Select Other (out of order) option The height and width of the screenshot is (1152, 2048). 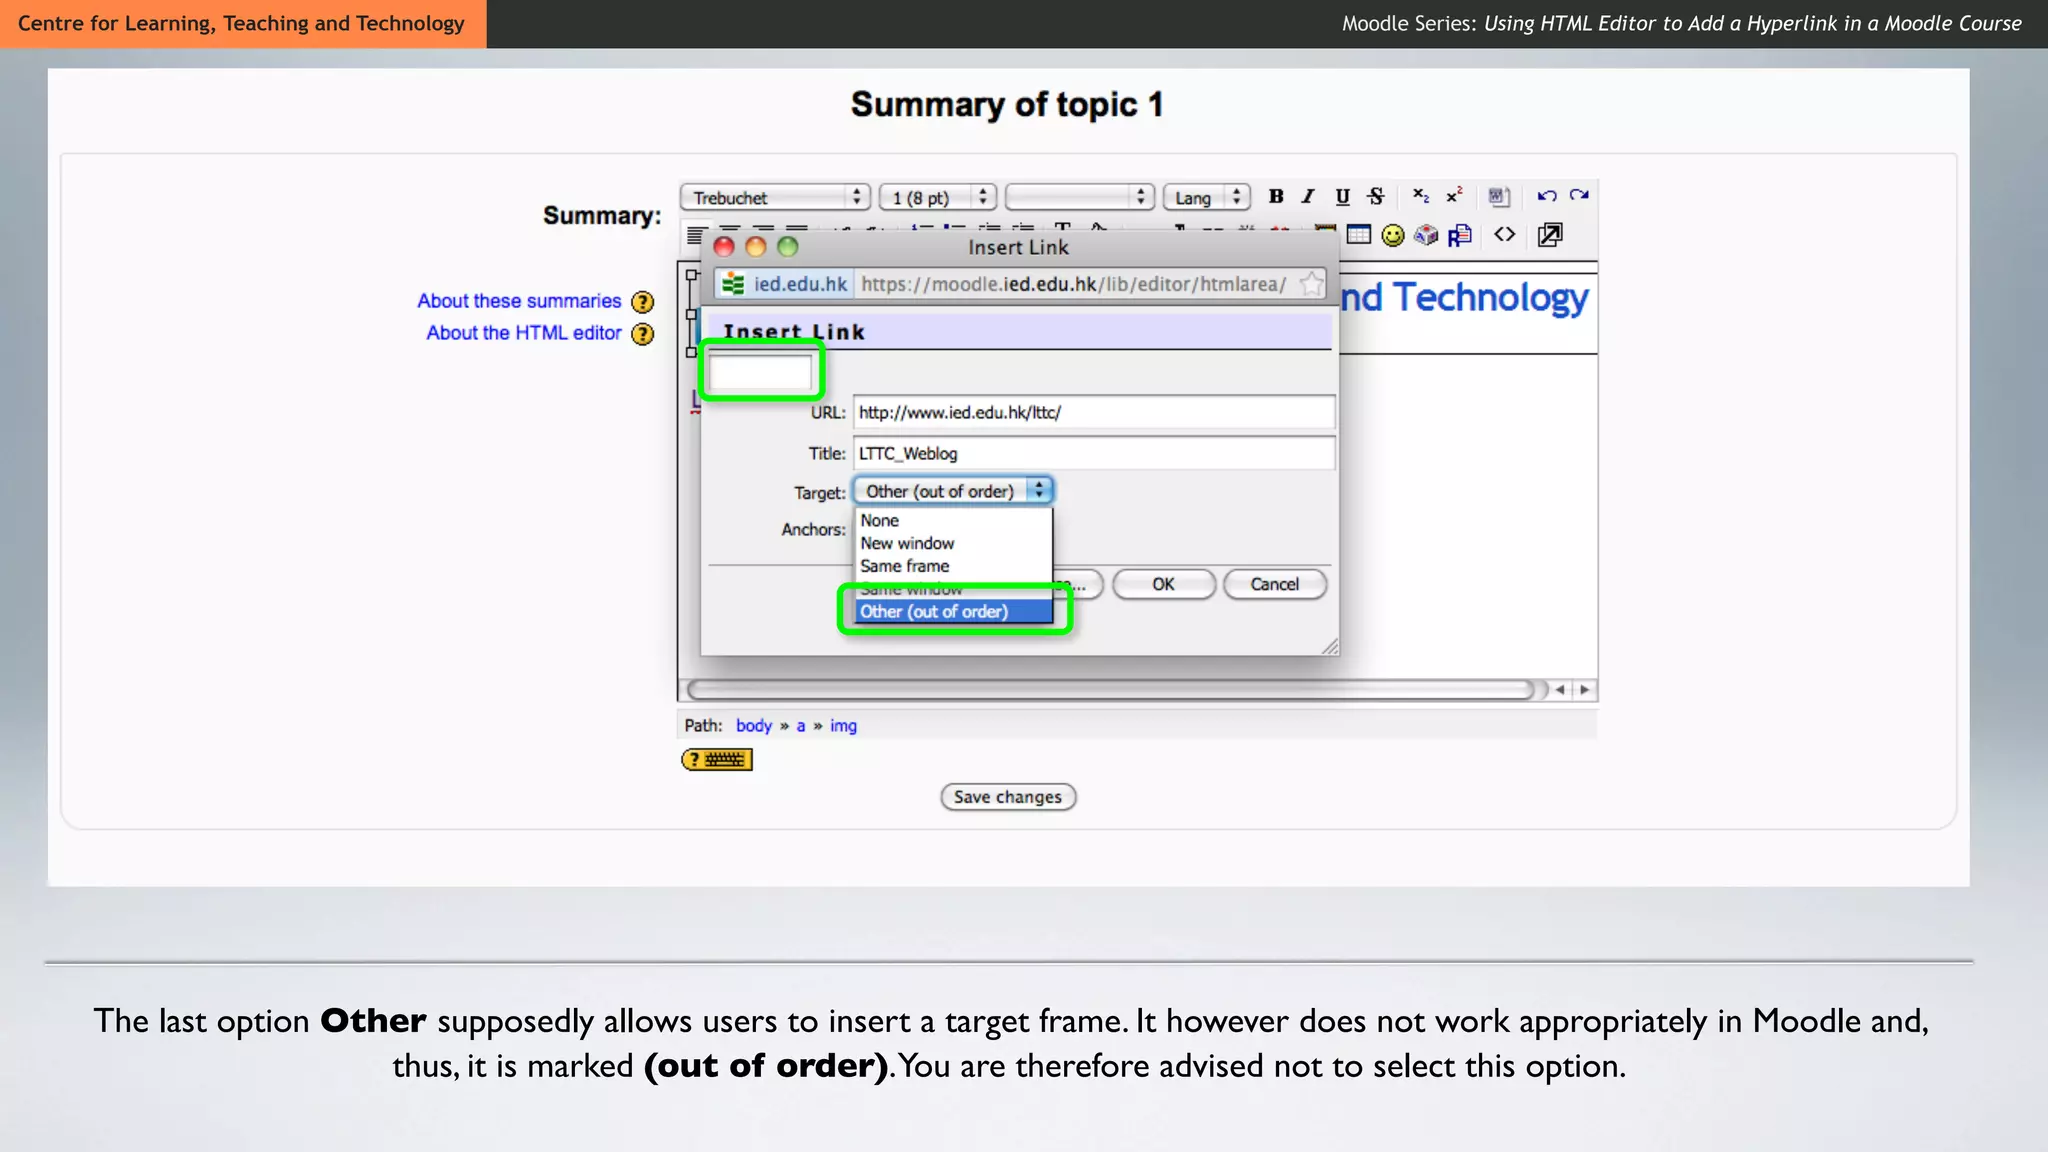[x=954, y=611]
